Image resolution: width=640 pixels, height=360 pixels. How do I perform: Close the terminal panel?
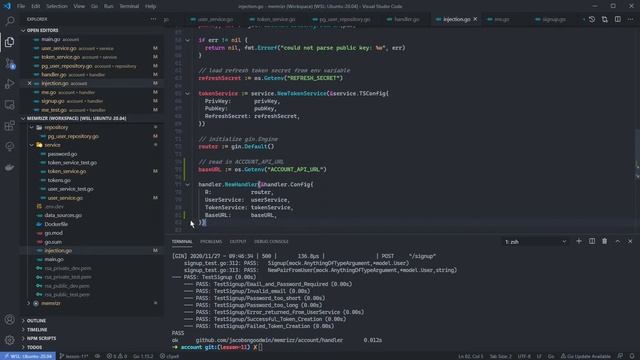(630, 242)
